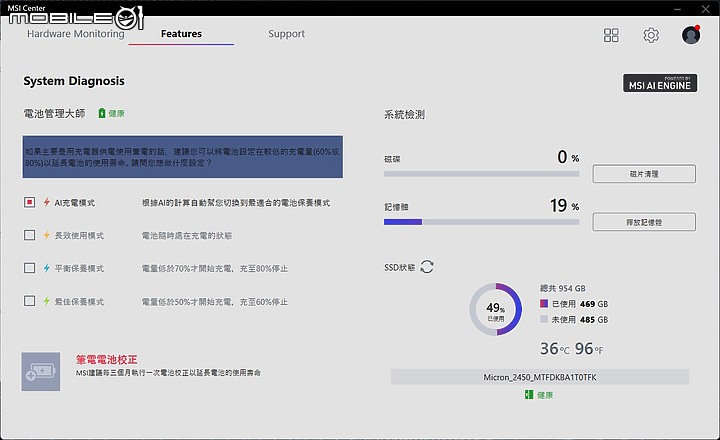Click the 電池管理大師 heading
720x440 pixels.
point(54,113)
